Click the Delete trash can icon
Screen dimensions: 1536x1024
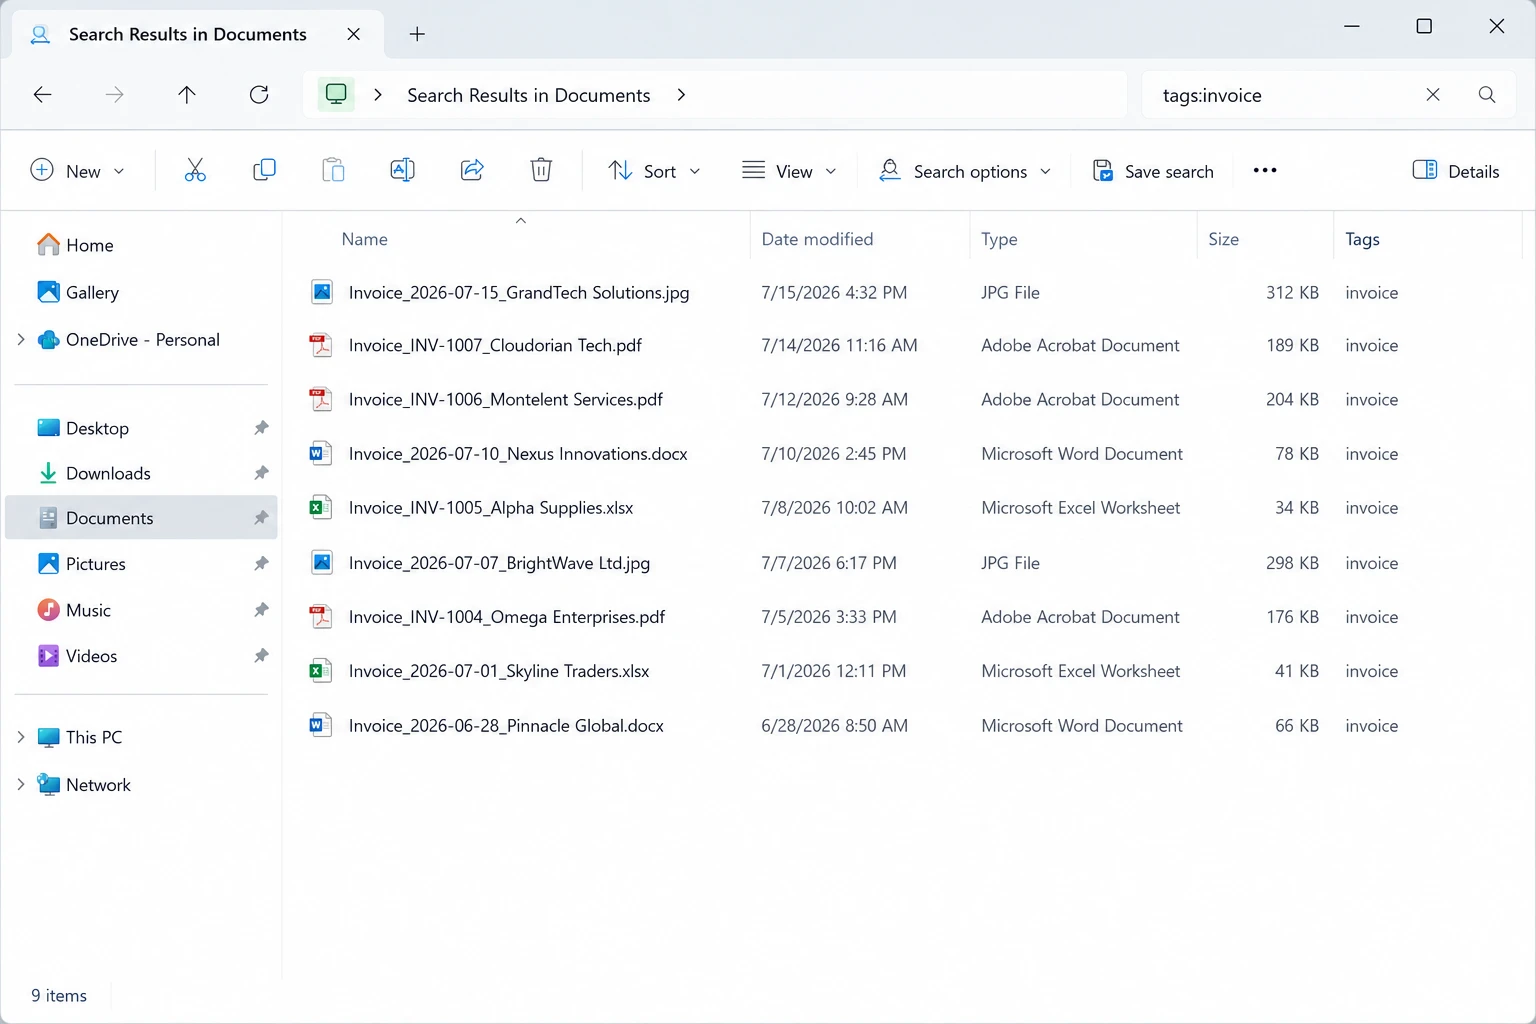(541, 170)
